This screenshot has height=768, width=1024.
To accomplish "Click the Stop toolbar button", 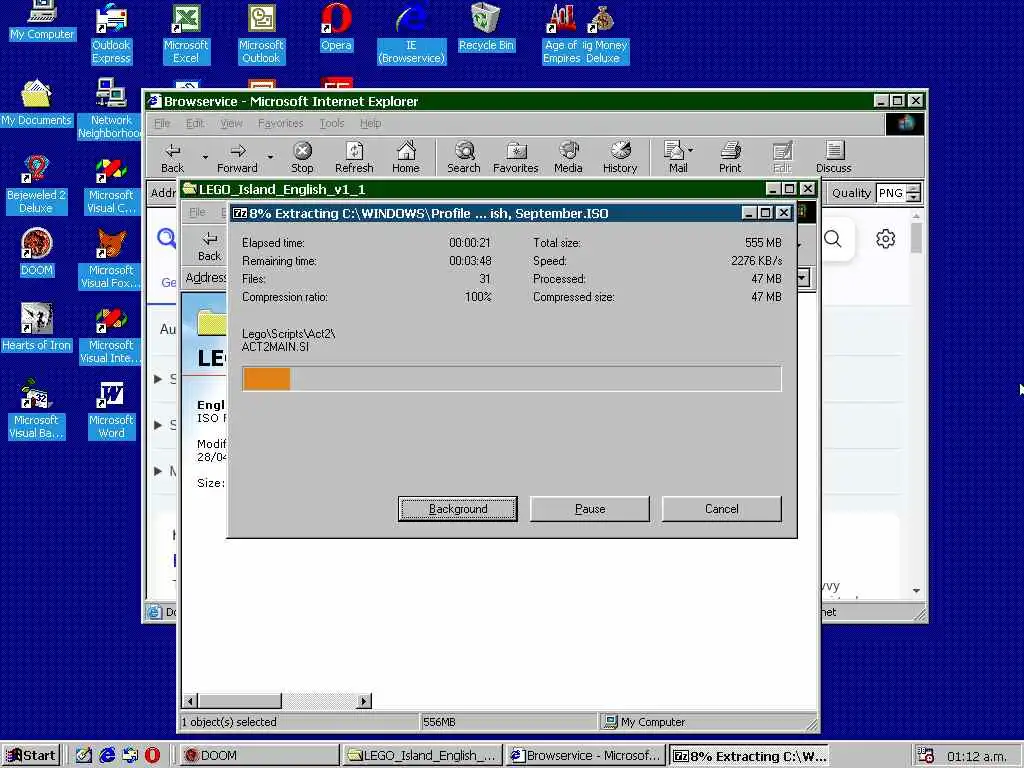I will pos(302,158).
